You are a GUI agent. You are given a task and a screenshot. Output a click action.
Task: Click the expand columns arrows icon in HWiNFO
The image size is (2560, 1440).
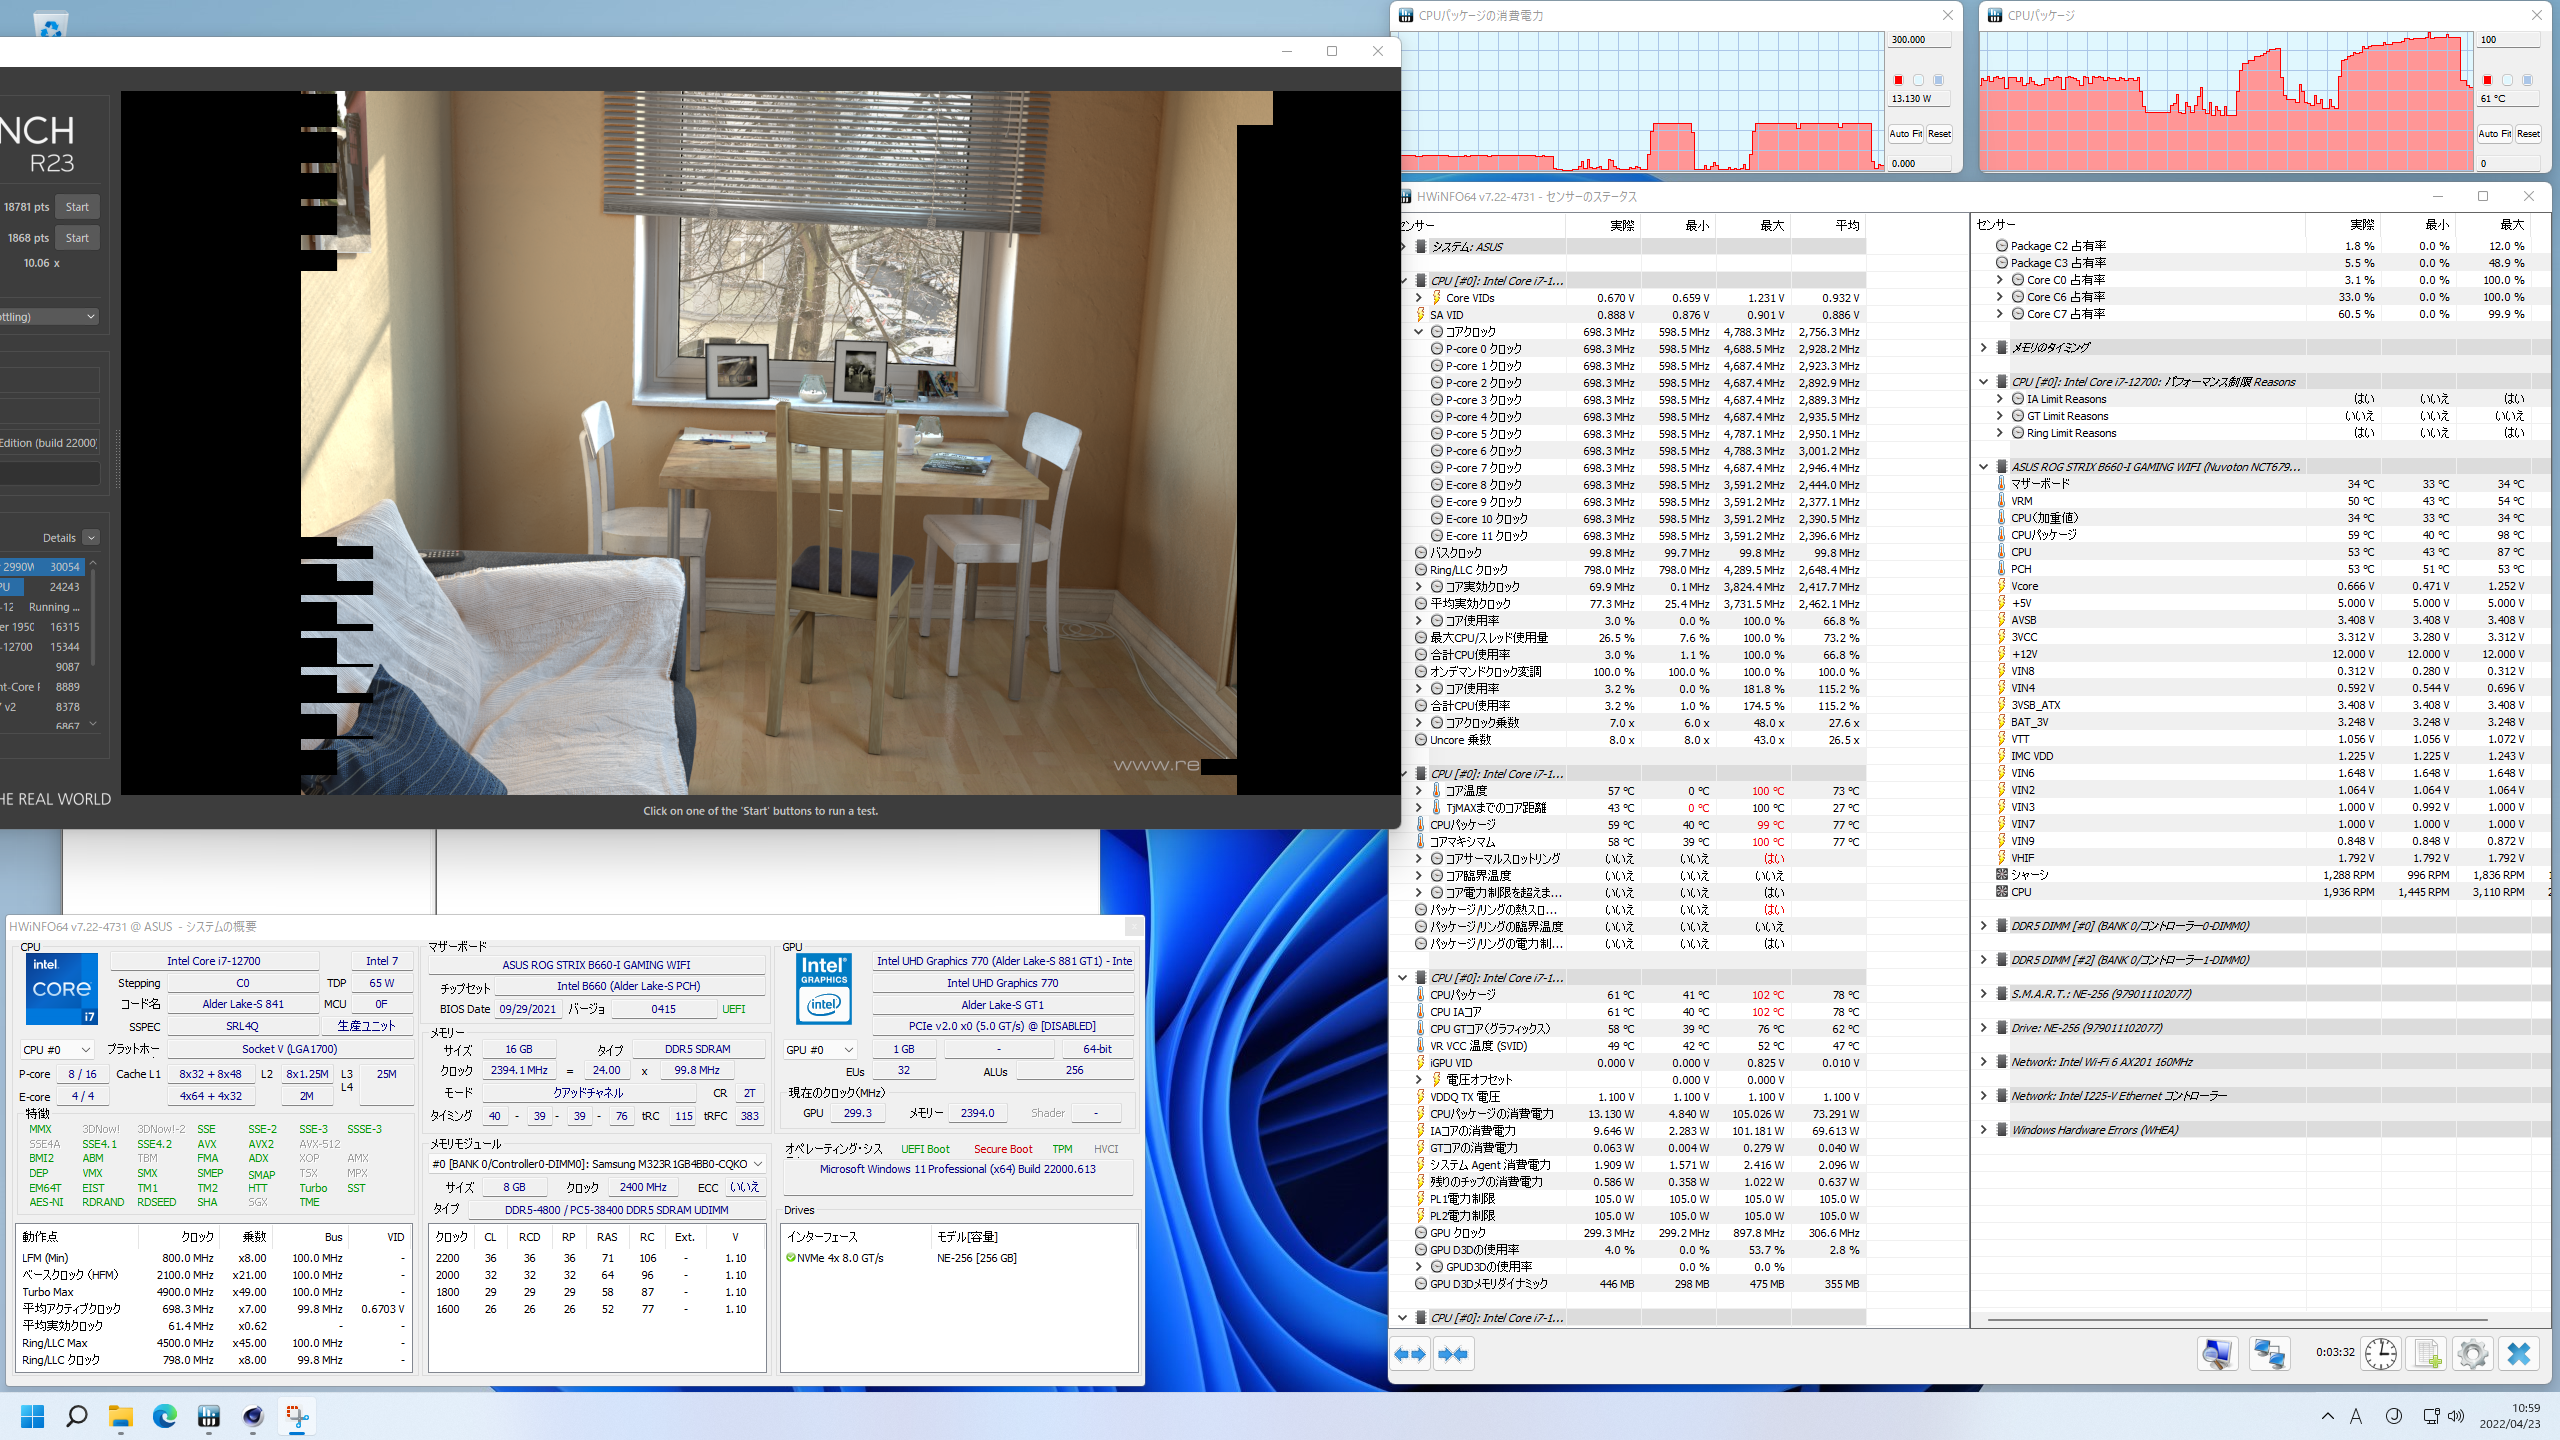[1410, 1354]
